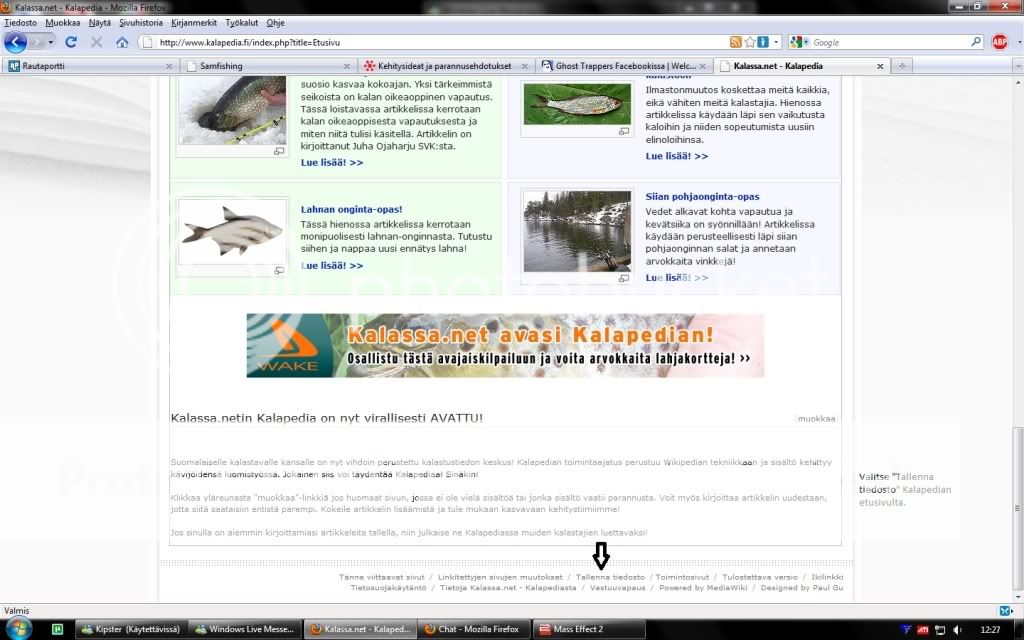This screenshot has height=640, width=1024.
Task: Switch to Kipster (Käytettävissä) taskbar window
Action: (x=131, y=630)
